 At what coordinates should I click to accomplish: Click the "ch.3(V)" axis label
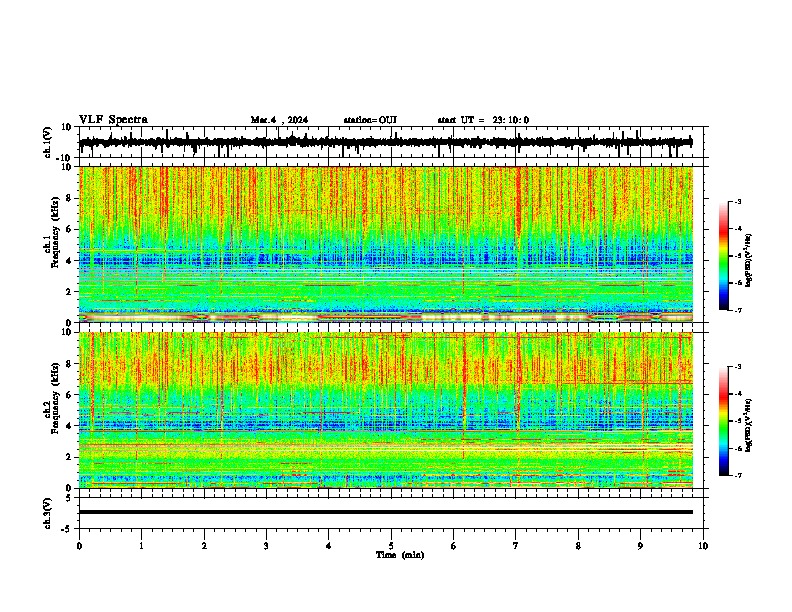click(48, 513)
